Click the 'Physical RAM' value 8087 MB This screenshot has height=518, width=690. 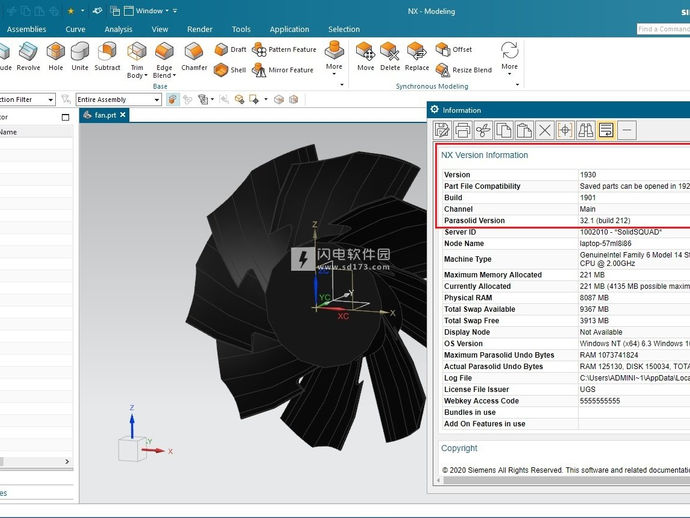pyautogui.click(x=594, y=298)
